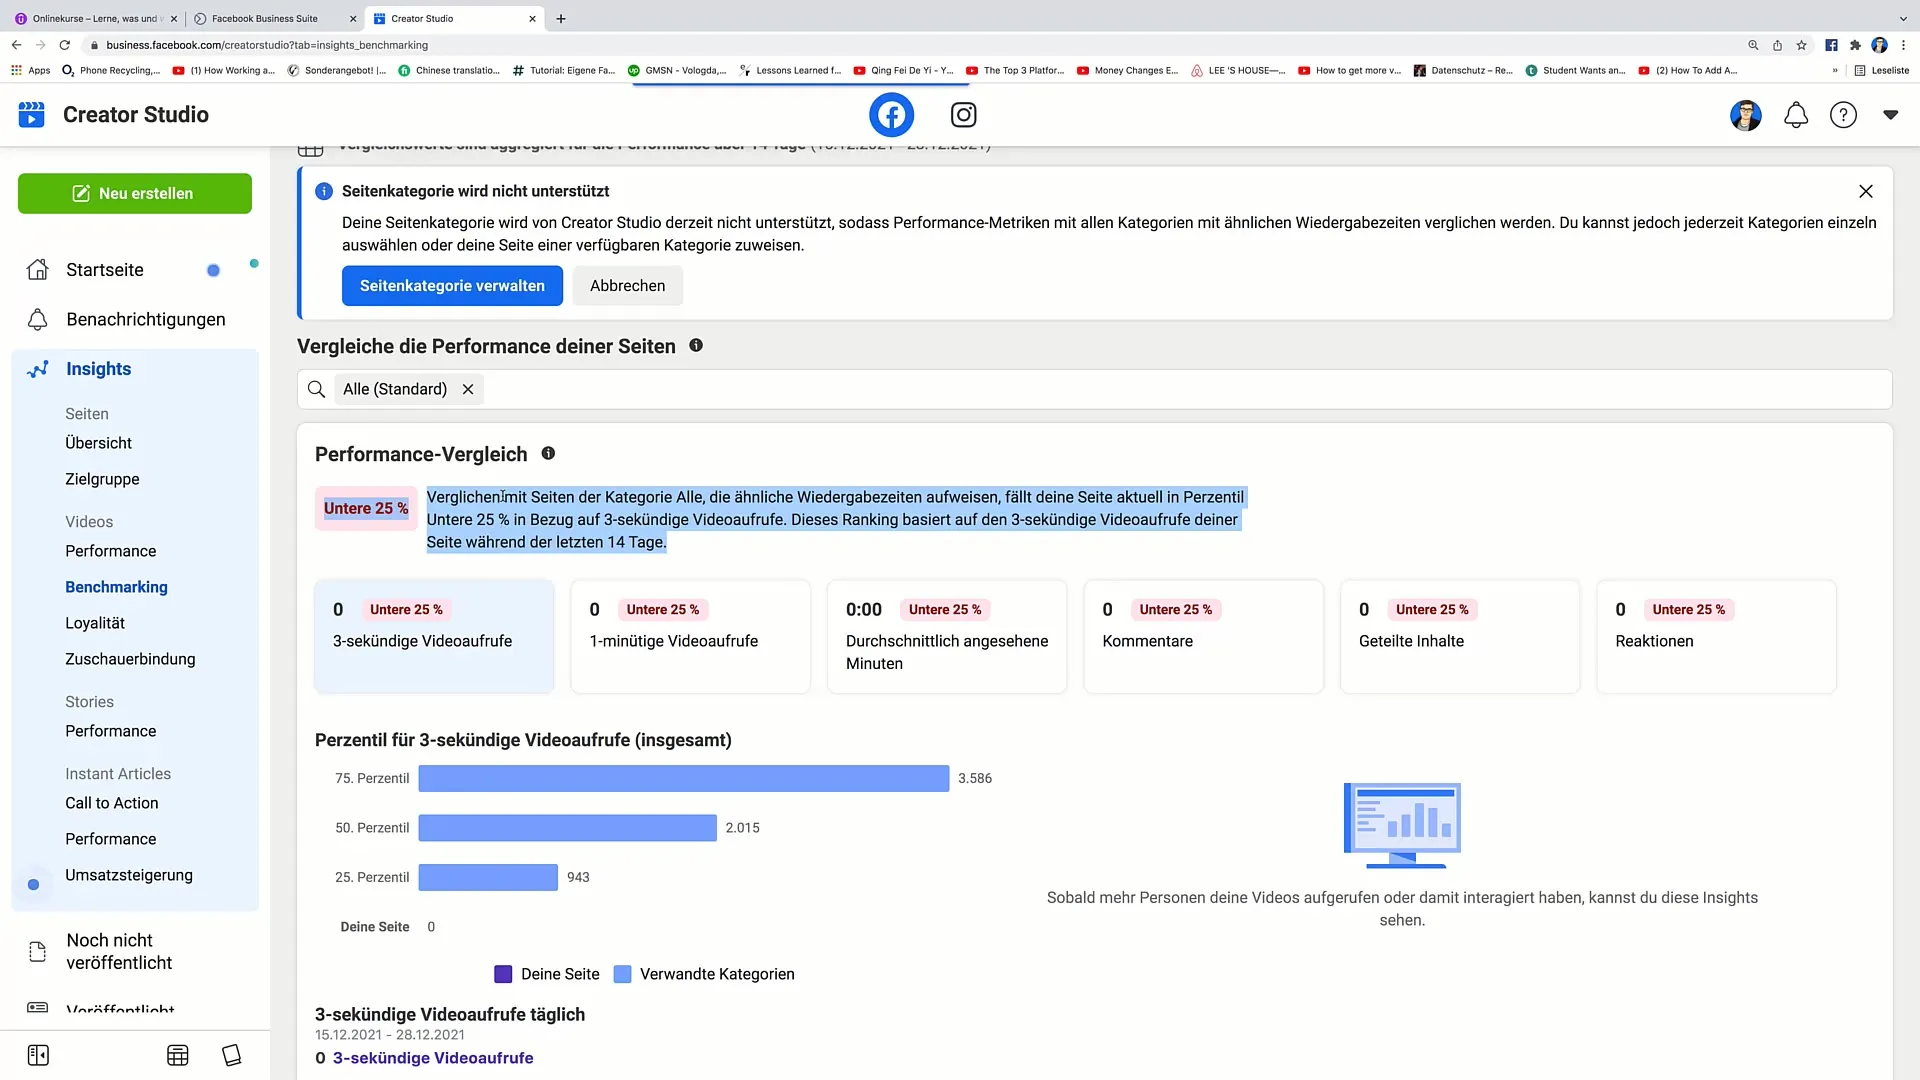Click the 75. Perzentil bar
Image resolution: width=1920 pixels, height=1080 pixels.
coord(684,778)
